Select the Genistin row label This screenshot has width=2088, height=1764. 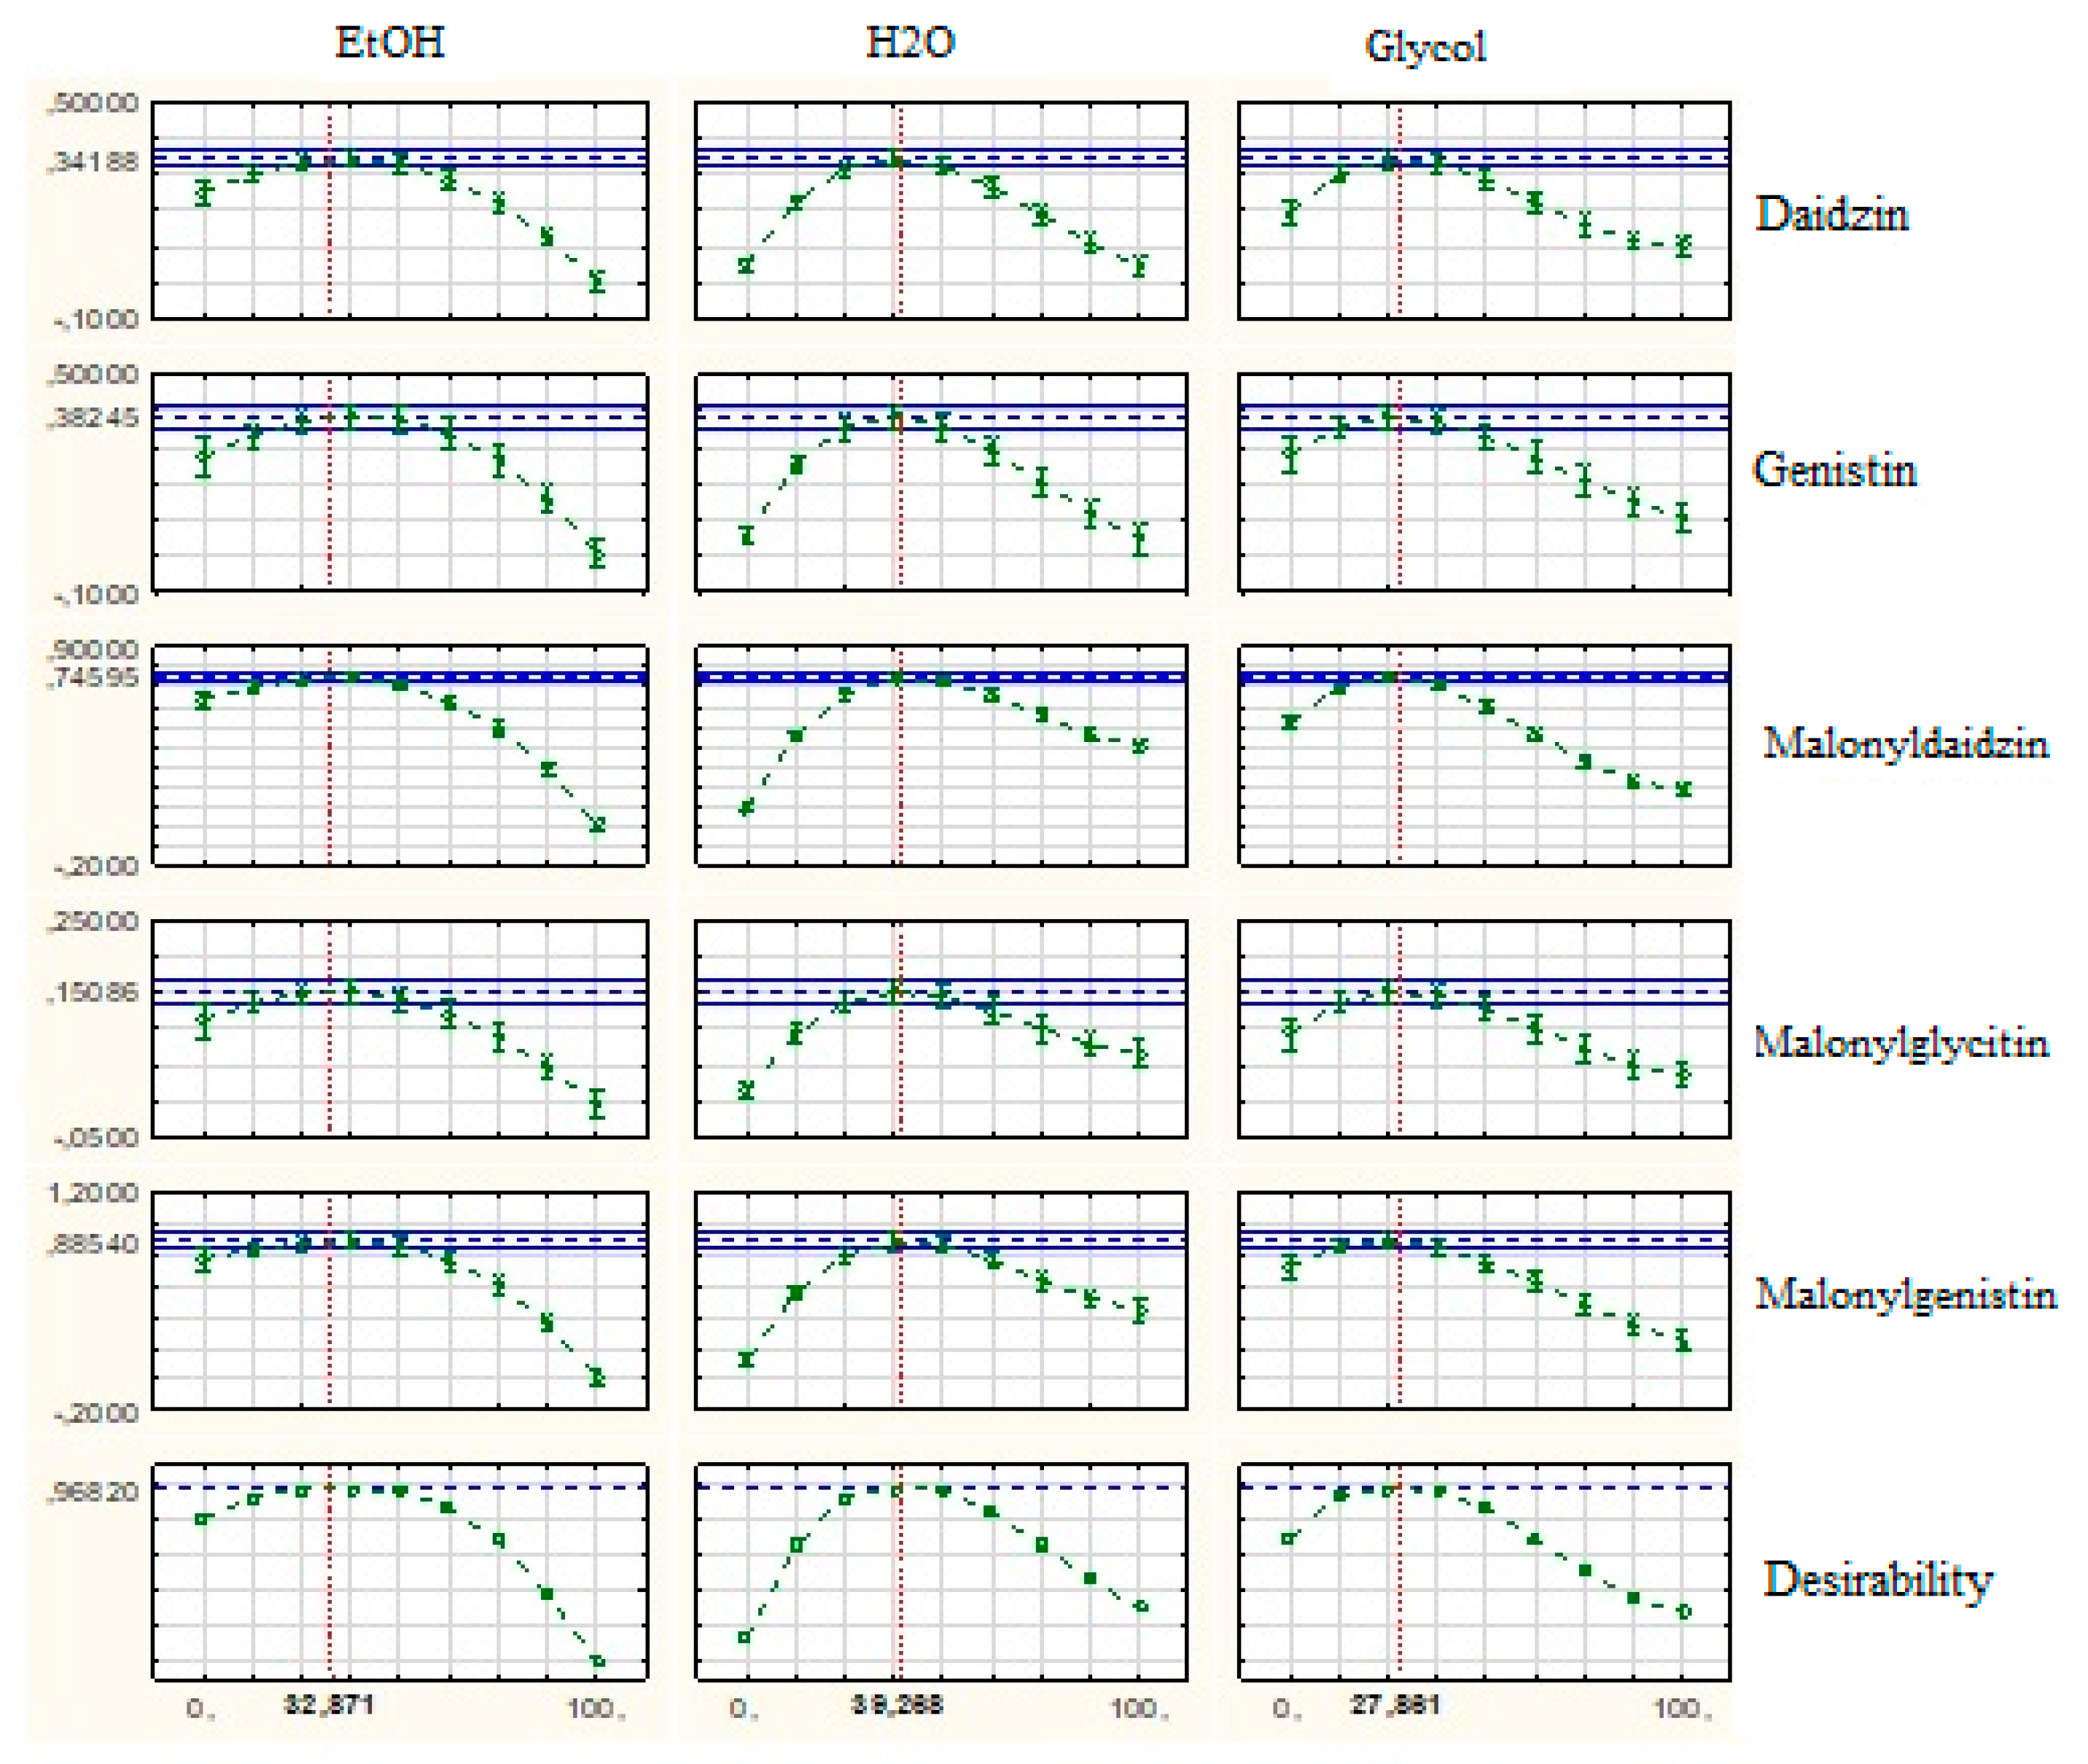coord(1834,470)
